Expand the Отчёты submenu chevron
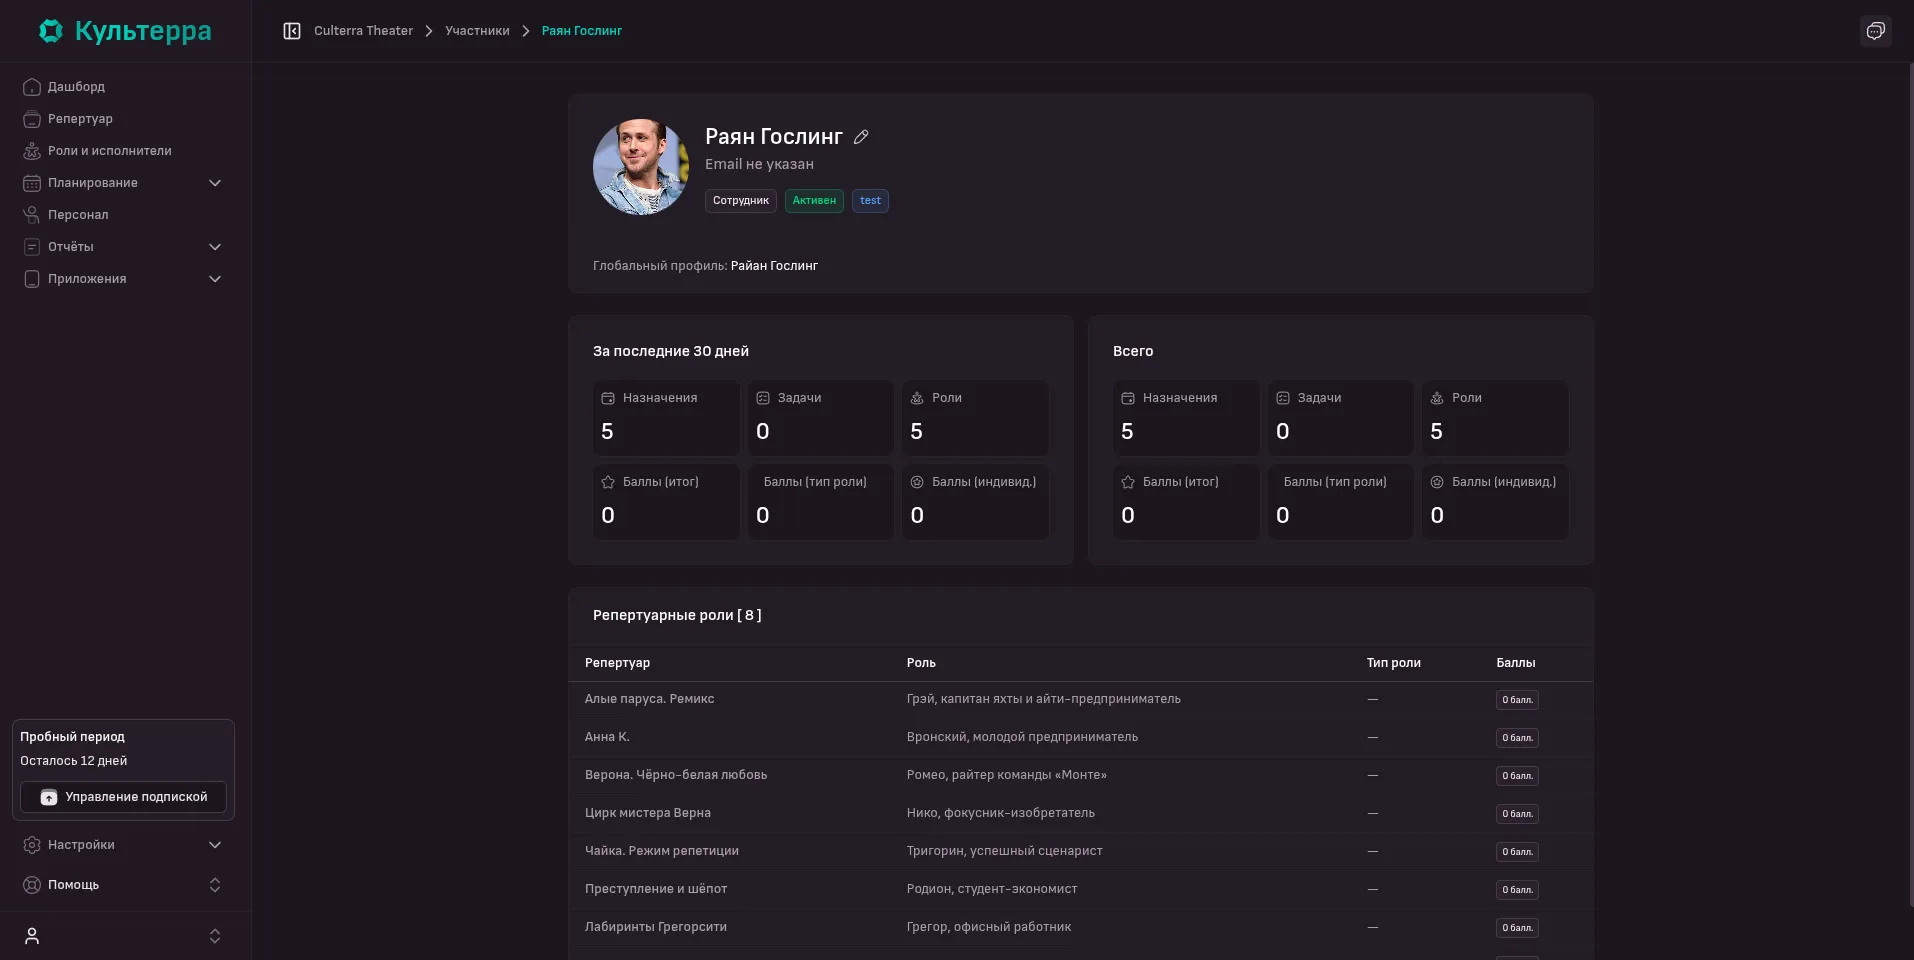The height and width of the screenshot is (960, 1914). point(215,247)
